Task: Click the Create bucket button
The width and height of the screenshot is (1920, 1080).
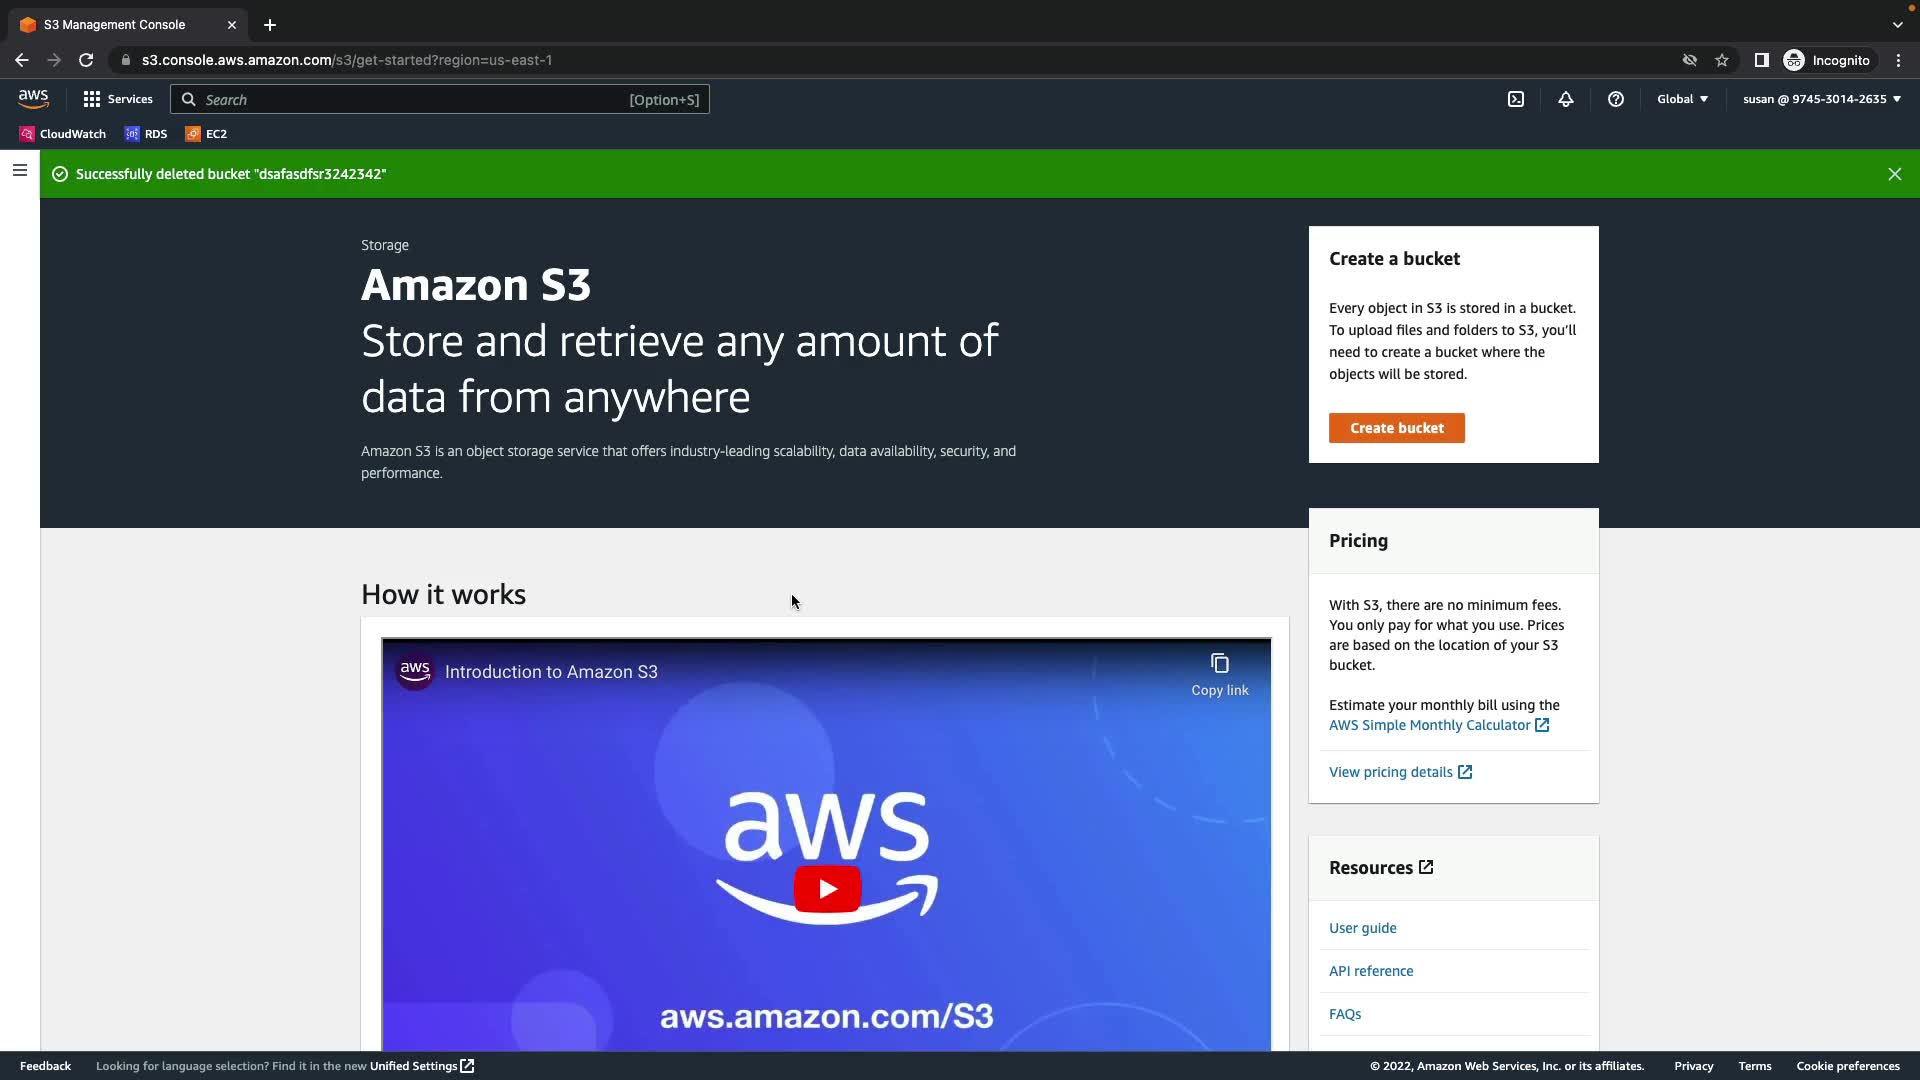Action: point(1396,428)
